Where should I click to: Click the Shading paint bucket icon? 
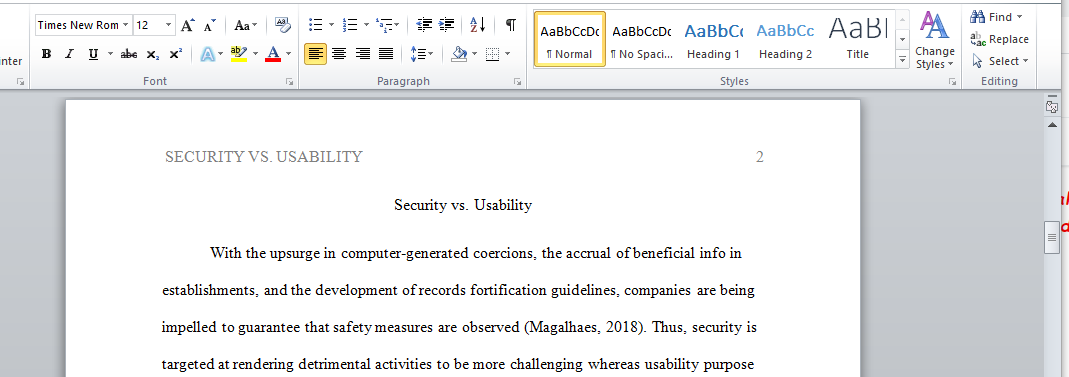click(460, 54)
